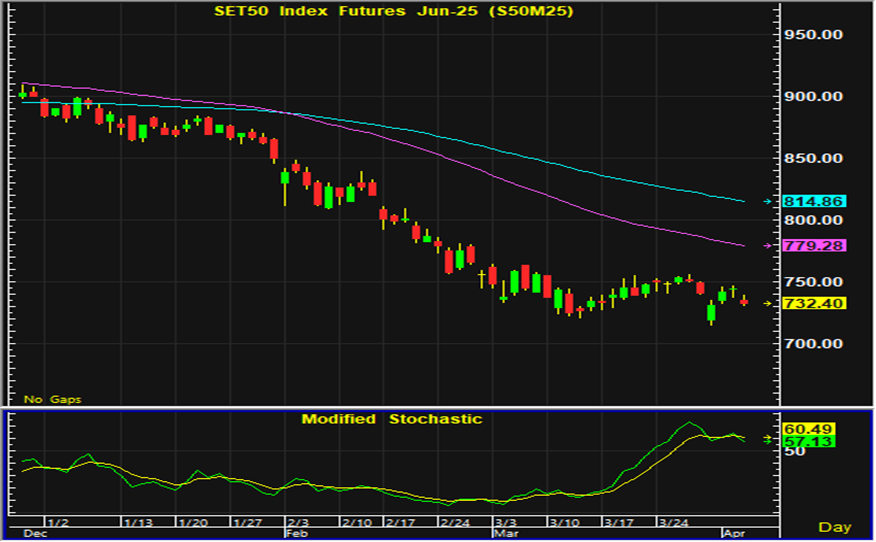Click the Day timeframe label
The height and width of the screenshot is (542, 876).
click(835, 527)
